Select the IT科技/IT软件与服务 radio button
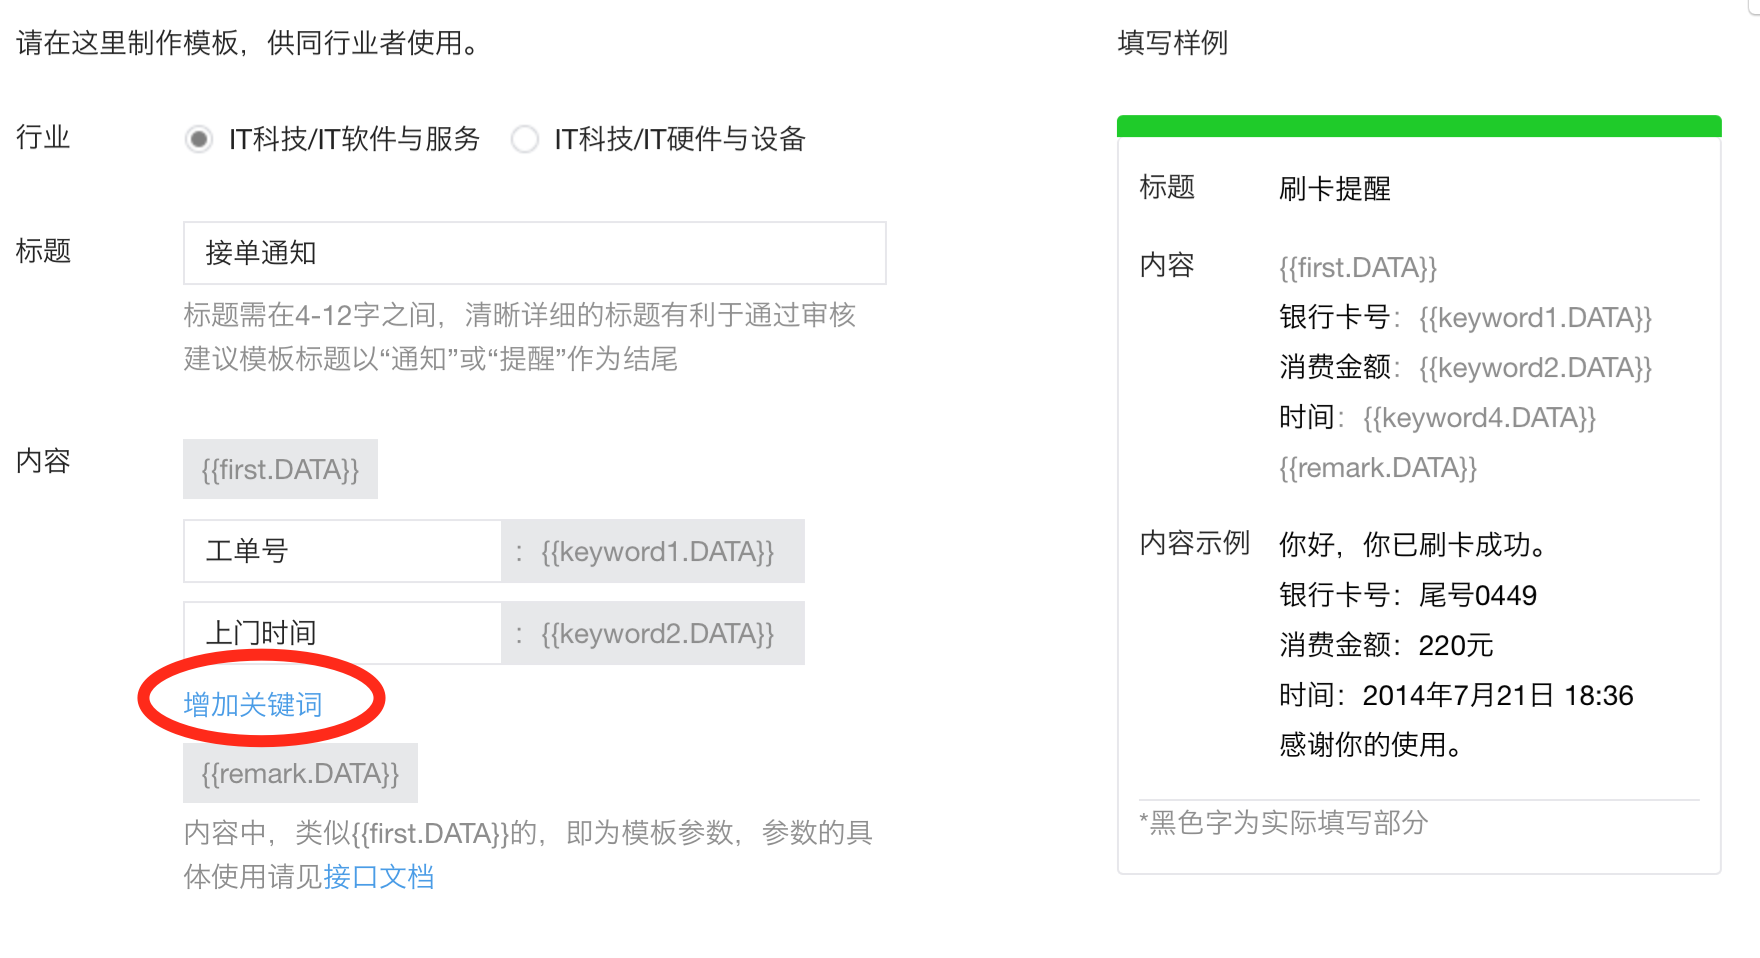 197,139
